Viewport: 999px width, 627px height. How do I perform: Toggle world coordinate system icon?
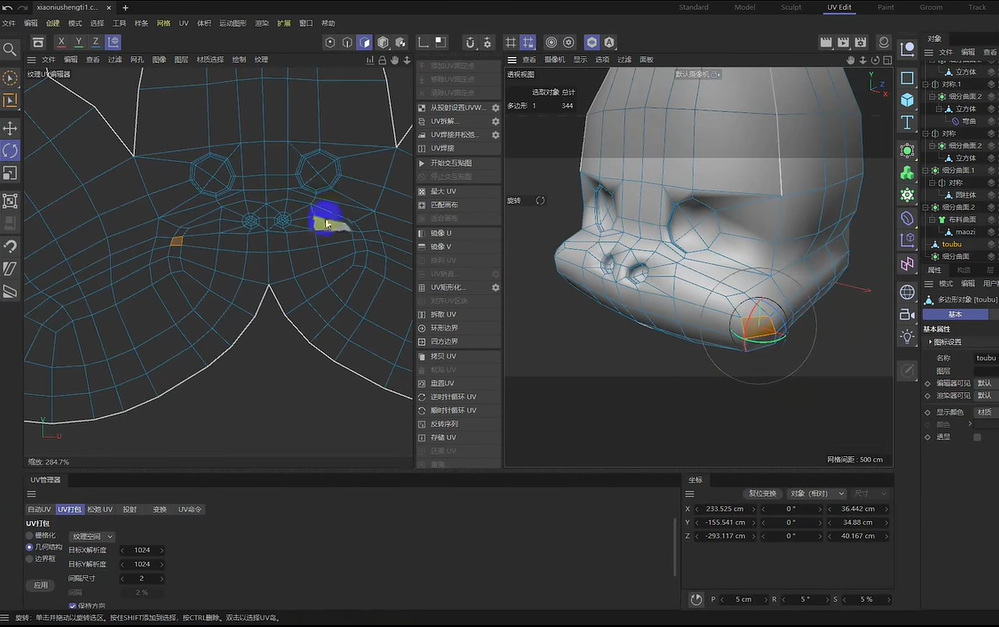coord(113,42)
